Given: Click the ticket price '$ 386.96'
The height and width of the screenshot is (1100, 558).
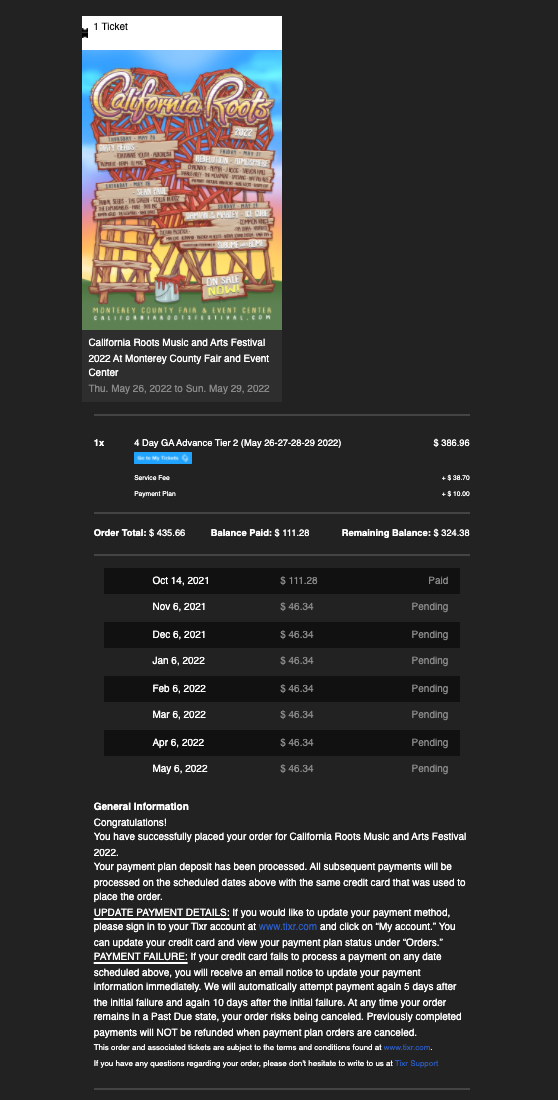Looking at the screenshot, I should pyautogui.click(x=451, y=443).
